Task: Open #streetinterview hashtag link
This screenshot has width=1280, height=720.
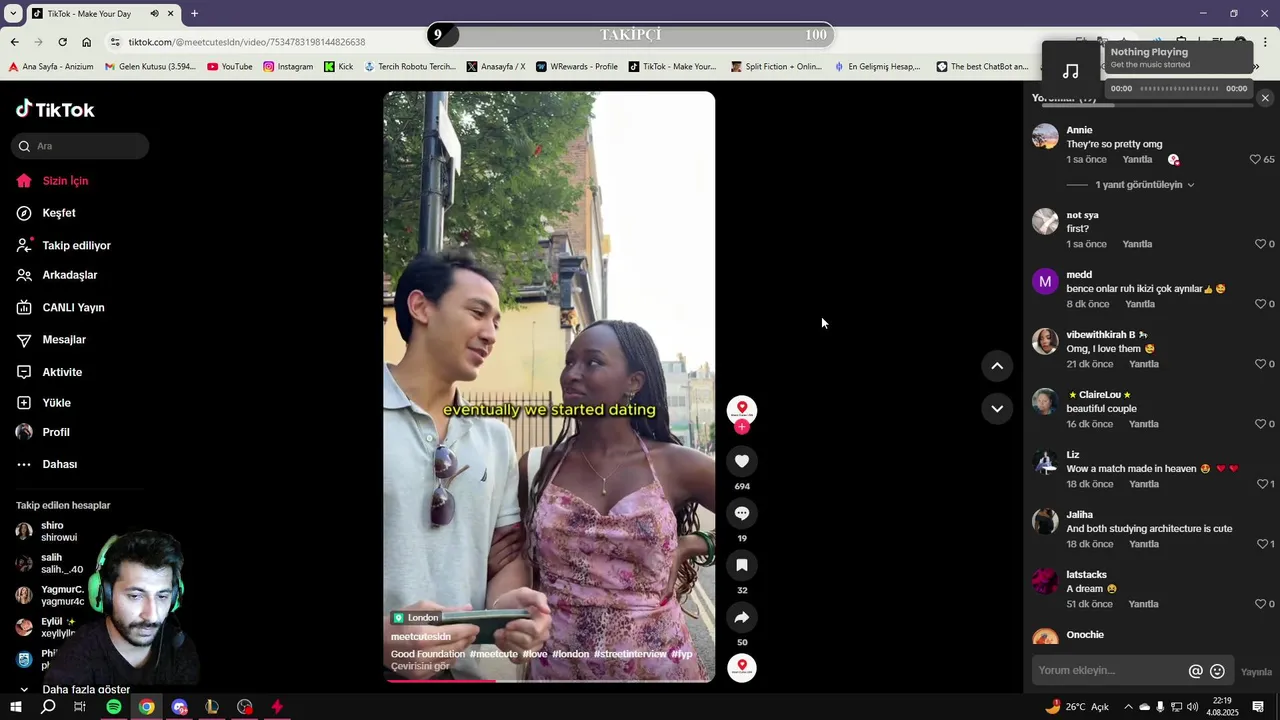Action: [x=630, y=654]
